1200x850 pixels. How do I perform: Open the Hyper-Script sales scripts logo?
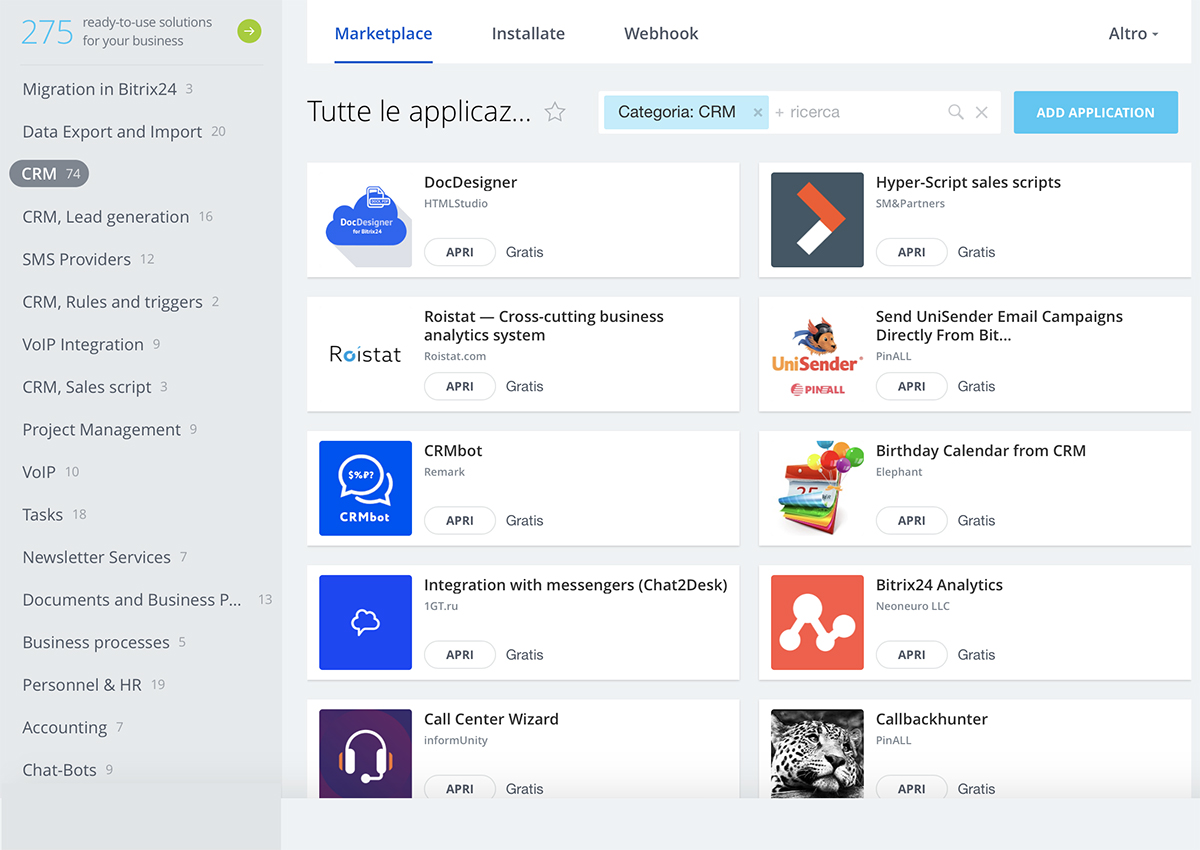point(817,220)
